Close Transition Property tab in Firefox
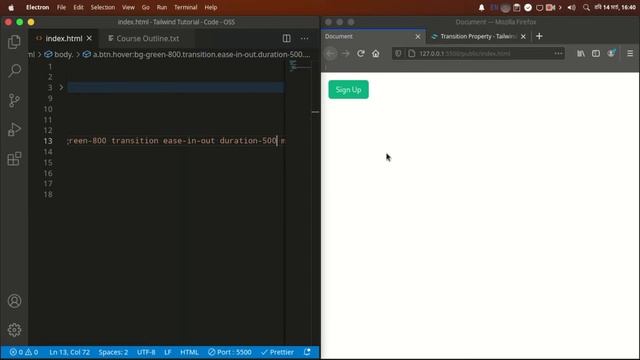This screenshot has height=360, width=640. coord(523,37)
